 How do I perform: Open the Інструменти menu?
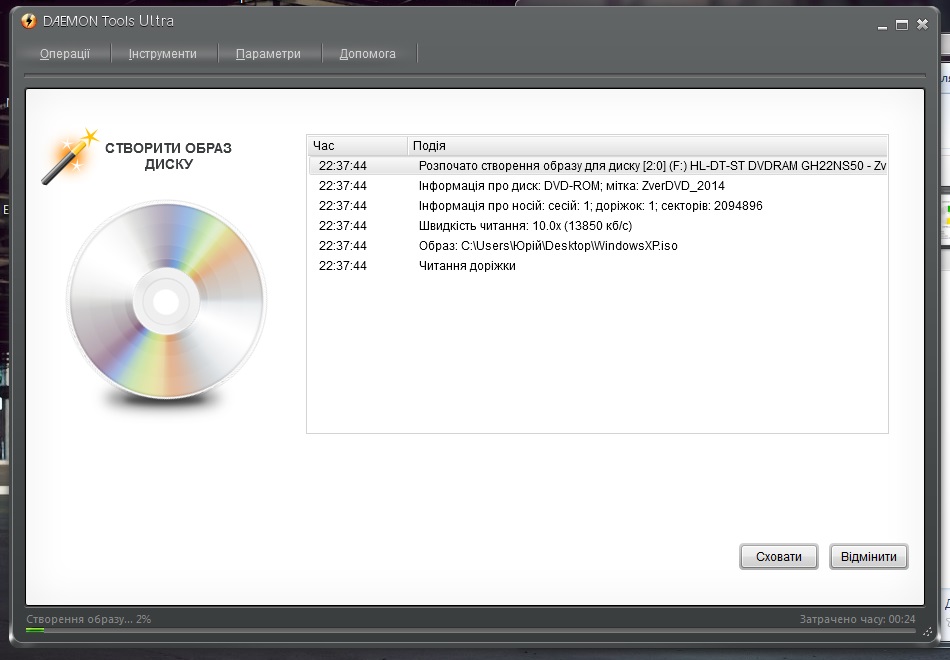[x=162, y=54]
